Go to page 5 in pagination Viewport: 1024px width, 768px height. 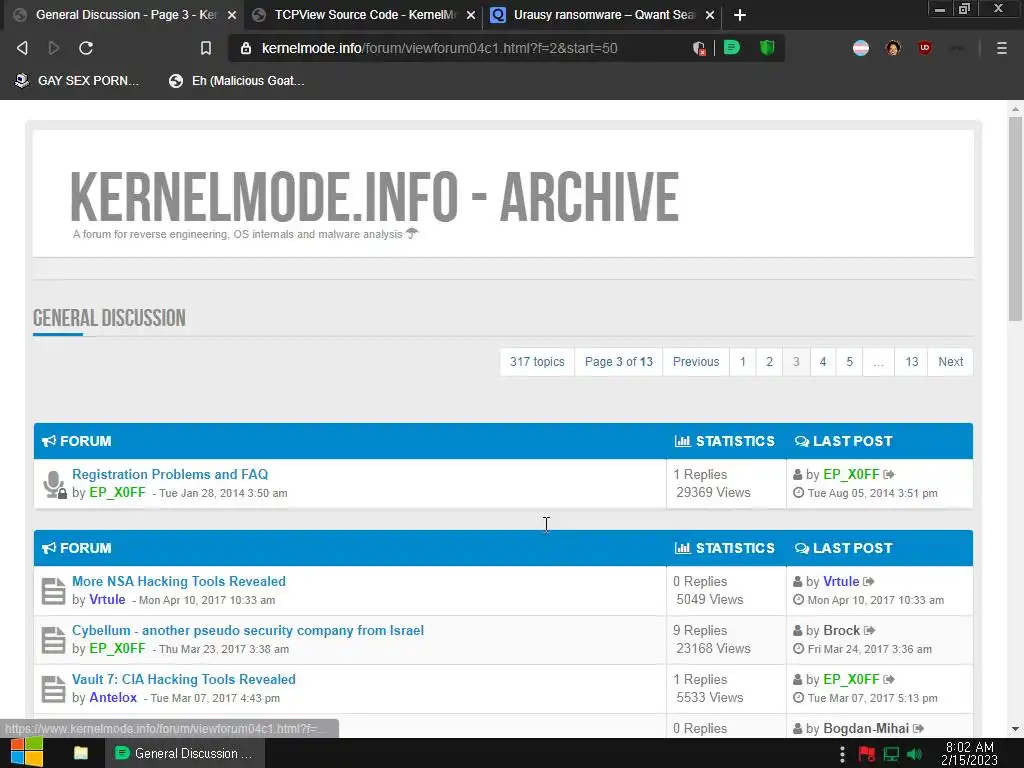click(850, 362)
